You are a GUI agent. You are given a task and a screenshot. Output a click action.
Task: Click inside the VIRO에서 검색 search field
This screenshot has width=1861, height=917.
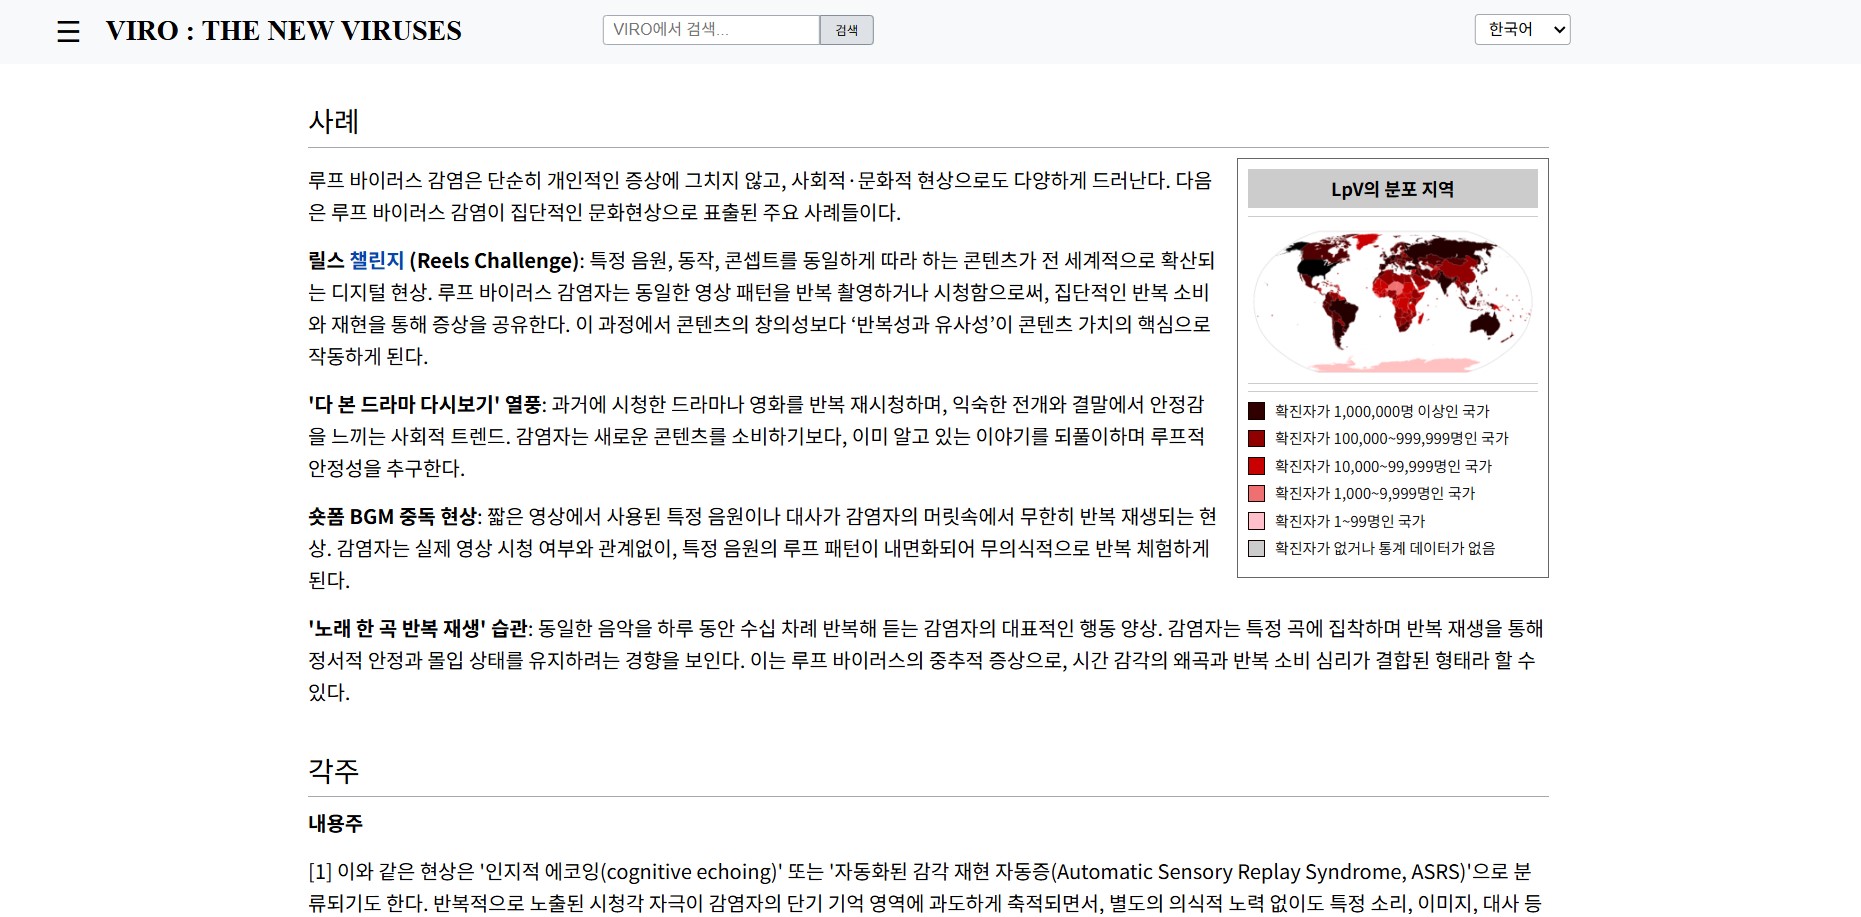coord(710,30)
